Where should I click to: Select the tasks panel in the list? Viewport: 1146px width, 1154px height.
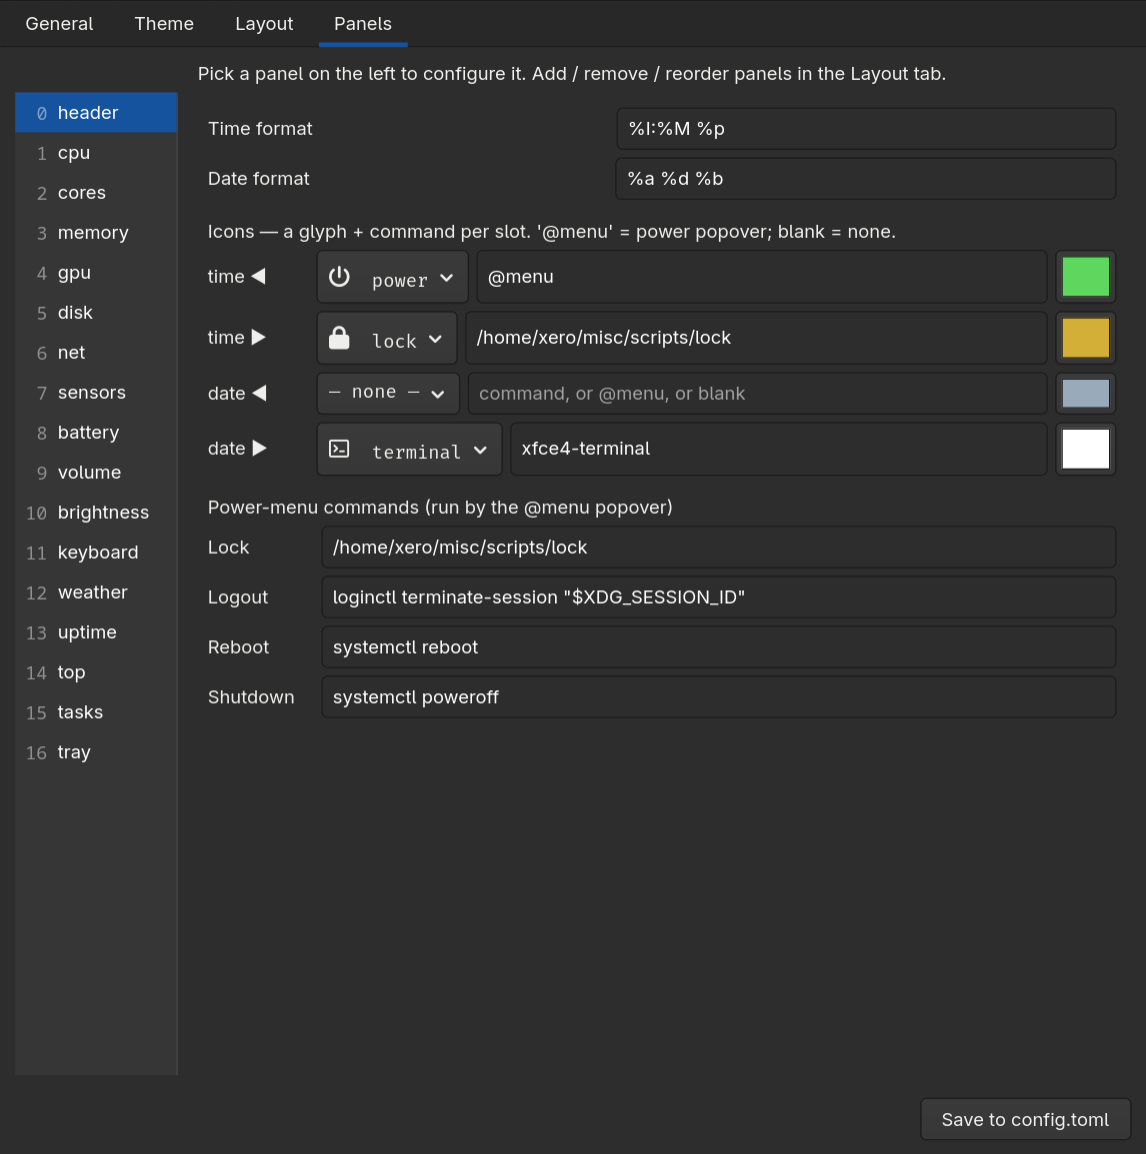[x=96, y=712]
